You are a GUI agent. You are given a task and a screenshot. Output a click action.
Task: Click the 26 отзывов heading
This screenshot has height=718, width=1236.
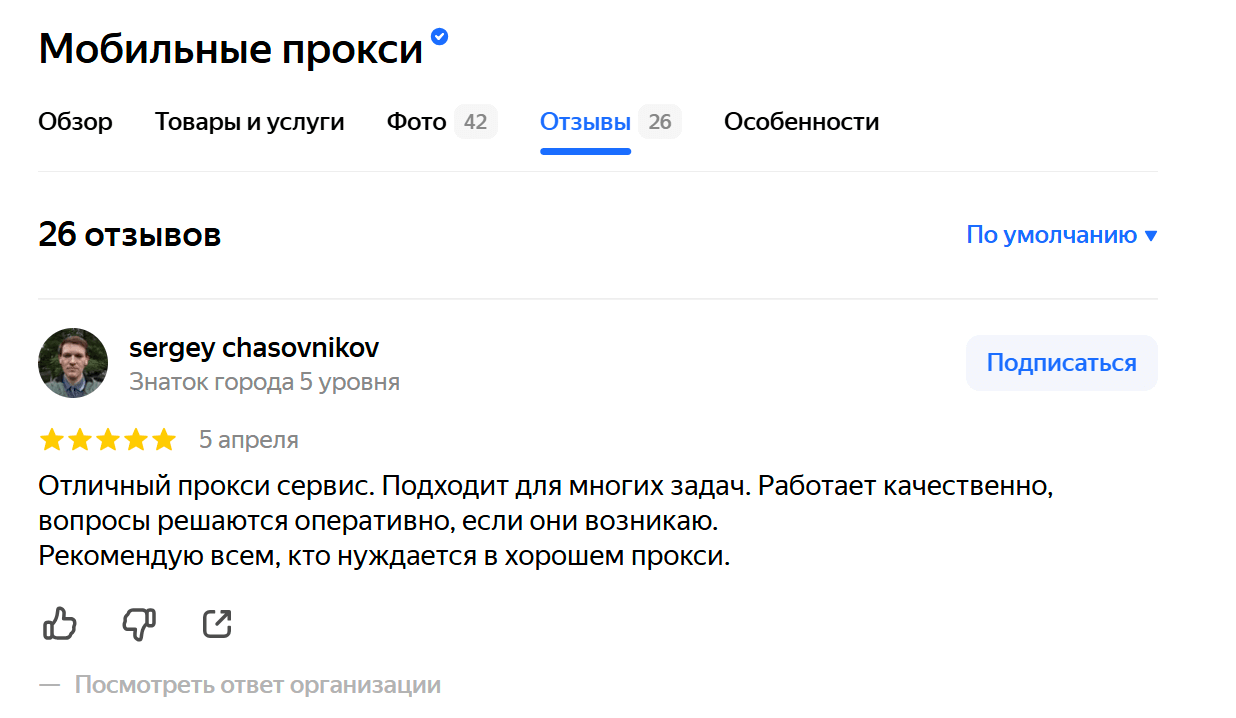pyautogui.click(x=129, y=235)
